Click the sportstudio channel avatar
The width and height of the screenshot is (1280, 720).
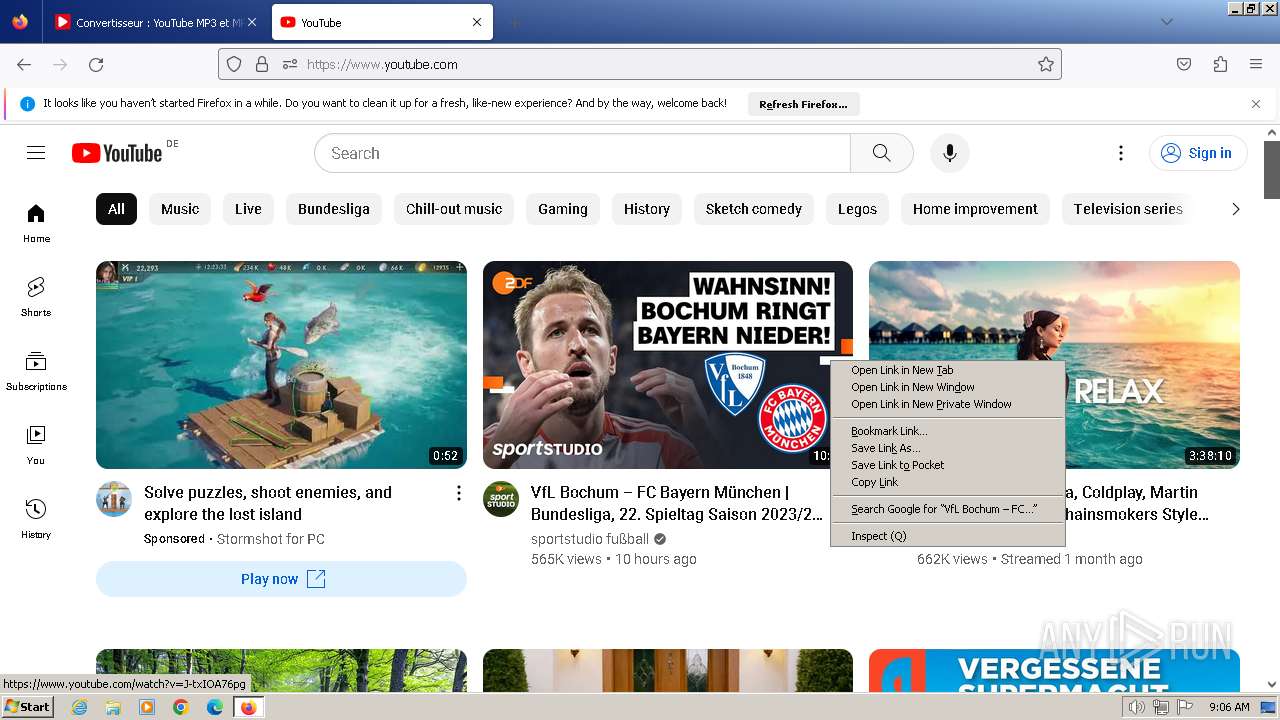pyautogui.click(x=501, y=498)
